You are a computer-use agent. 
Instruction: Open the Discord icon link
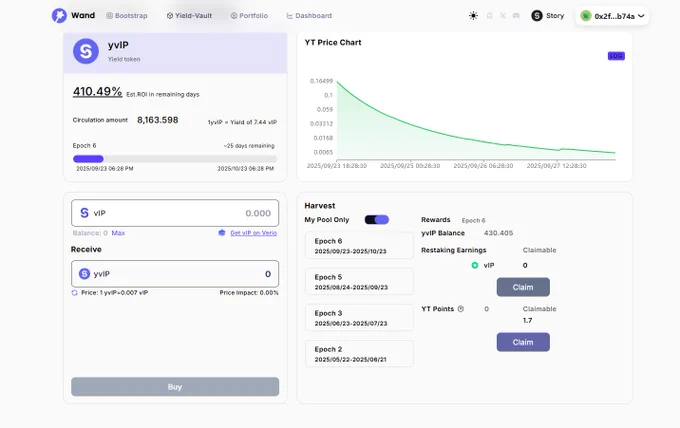coord(516,16)
